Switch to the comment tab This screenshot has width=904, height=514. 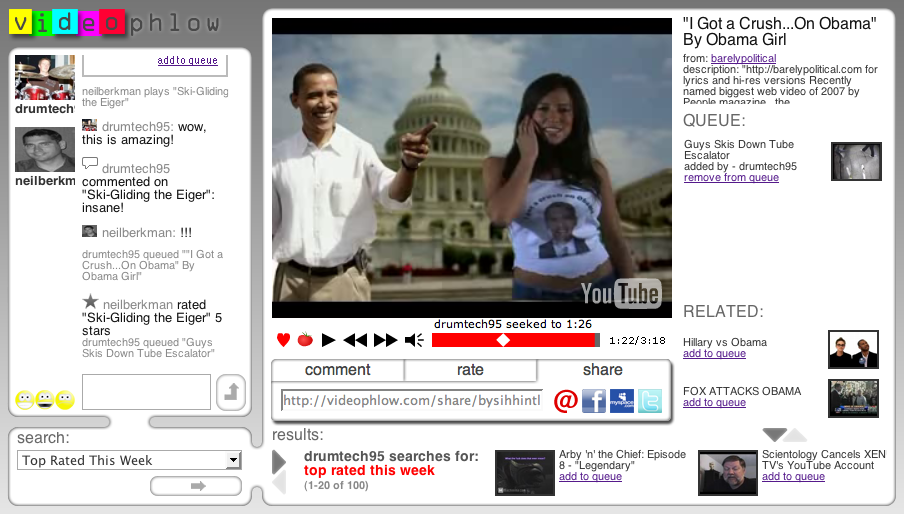tap(338, 370)
